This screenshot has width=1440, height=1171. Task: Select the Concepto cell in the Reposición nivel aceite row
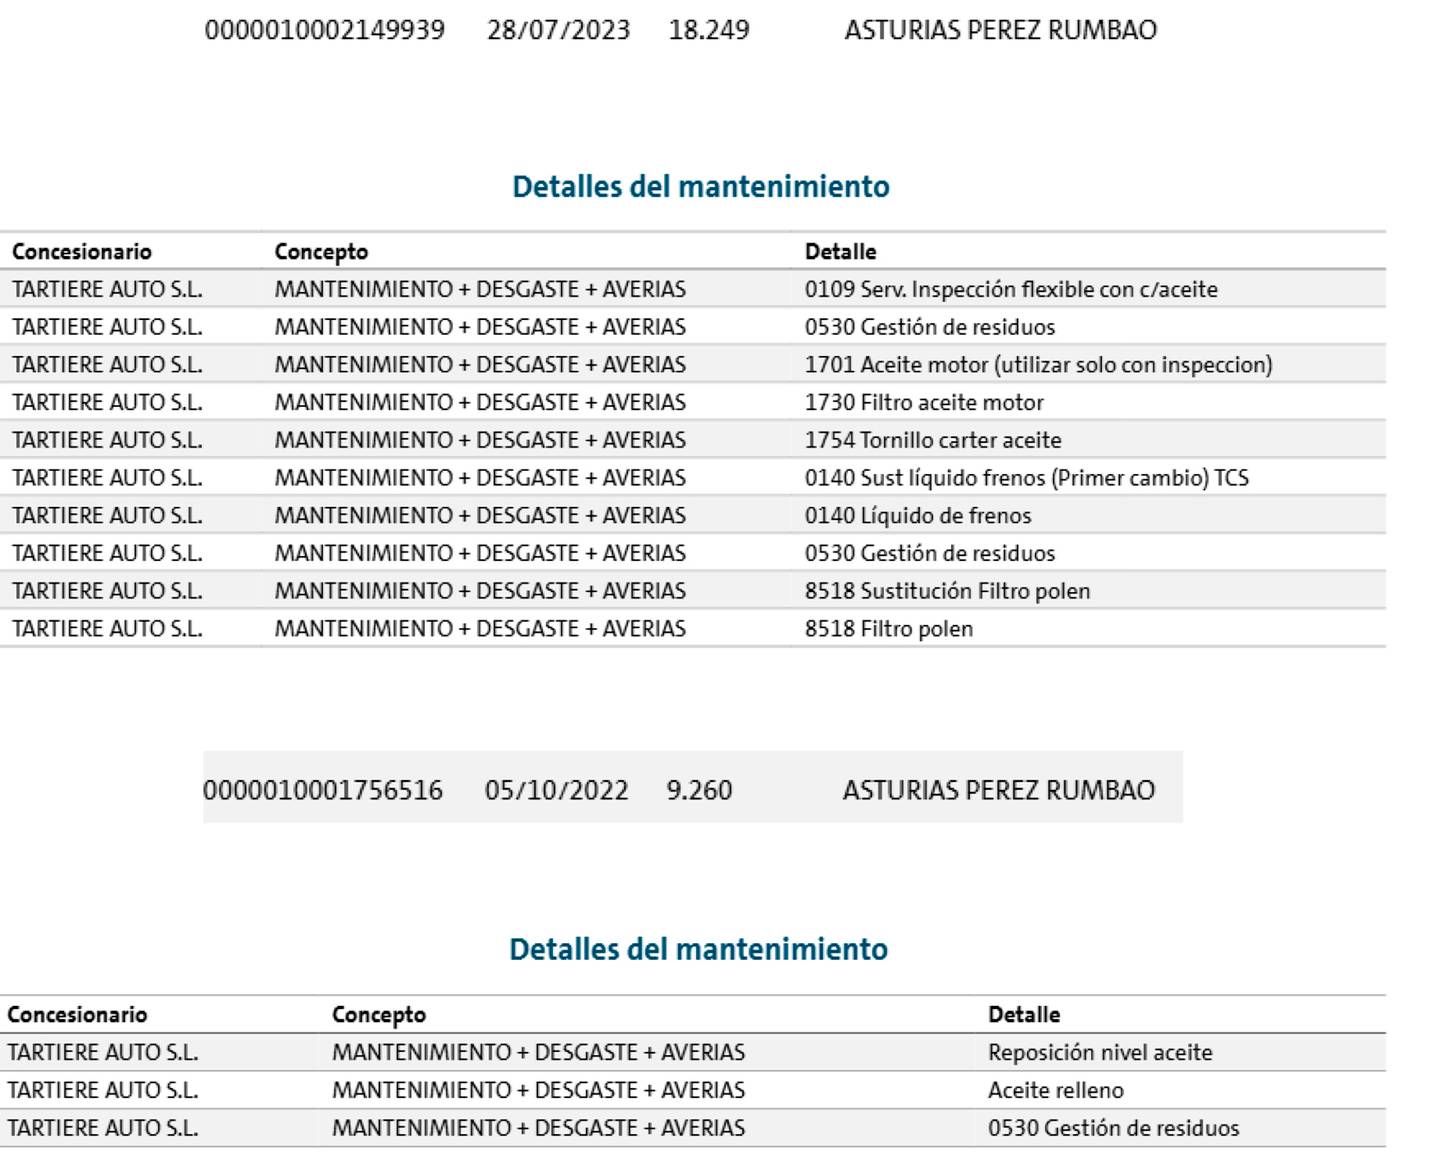(x=538, y=1053)
